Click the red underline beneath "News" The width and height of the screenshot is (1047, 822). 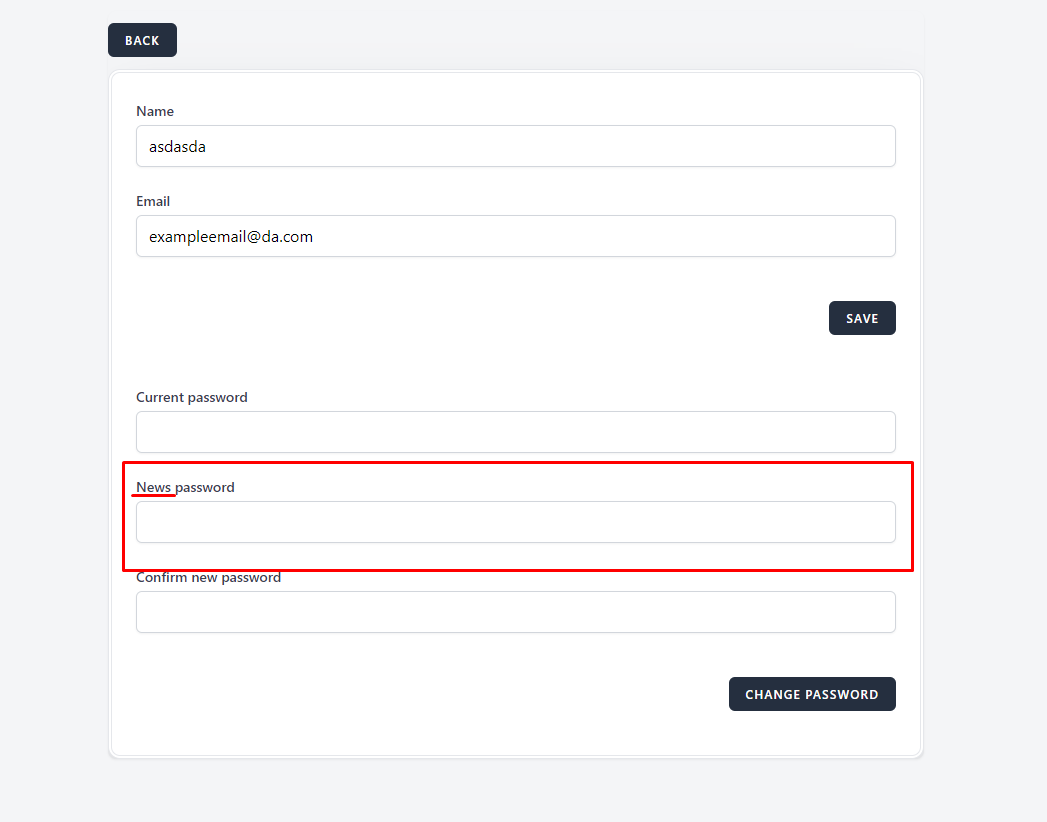tap(154, 495)
